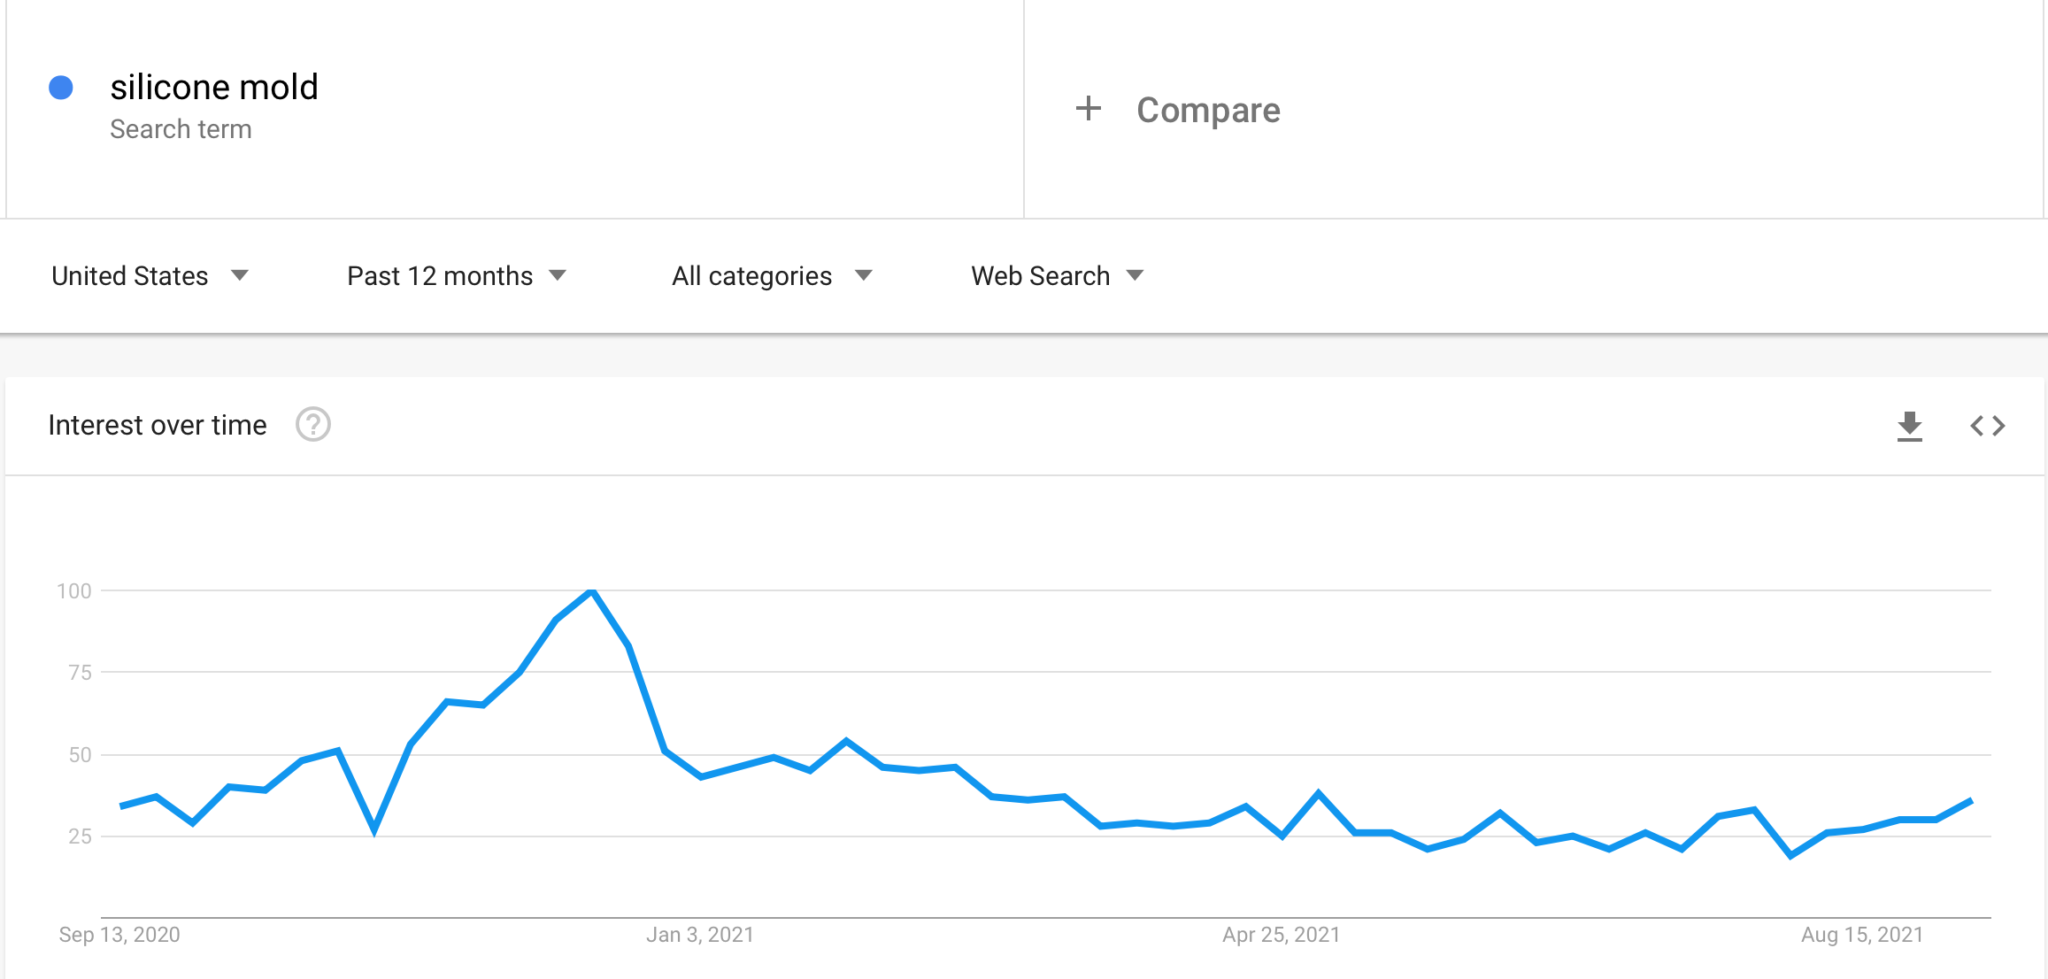Screen dimensions: 2048x979
Task: Click the Apr 25, 2021 axis label
Action: click(x=1281, y=934)
